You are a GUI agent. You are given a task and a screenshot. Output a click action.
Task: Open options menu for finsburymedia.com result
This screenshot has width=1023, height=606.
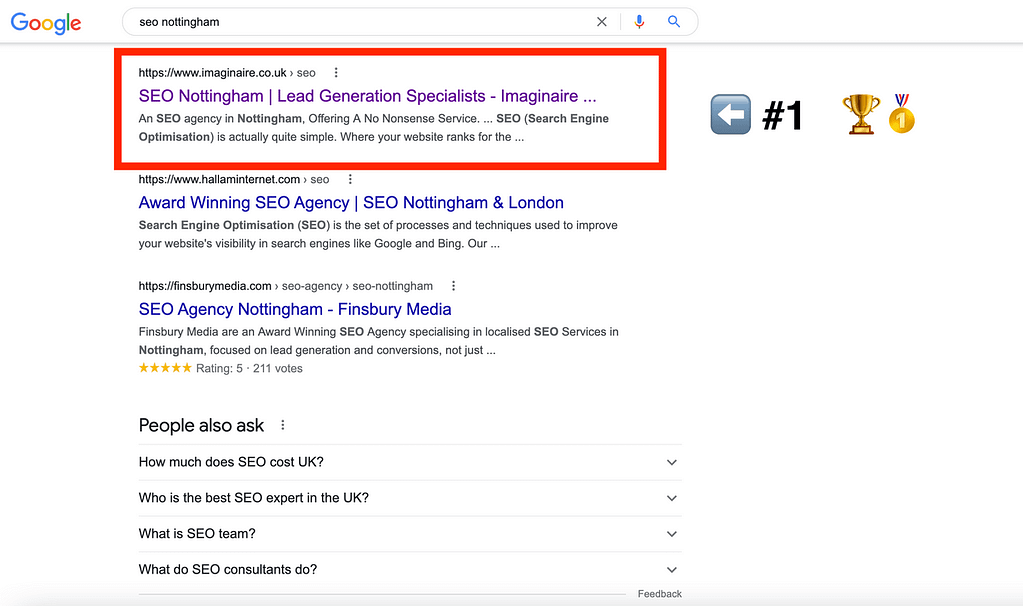(x=453, y=286)
